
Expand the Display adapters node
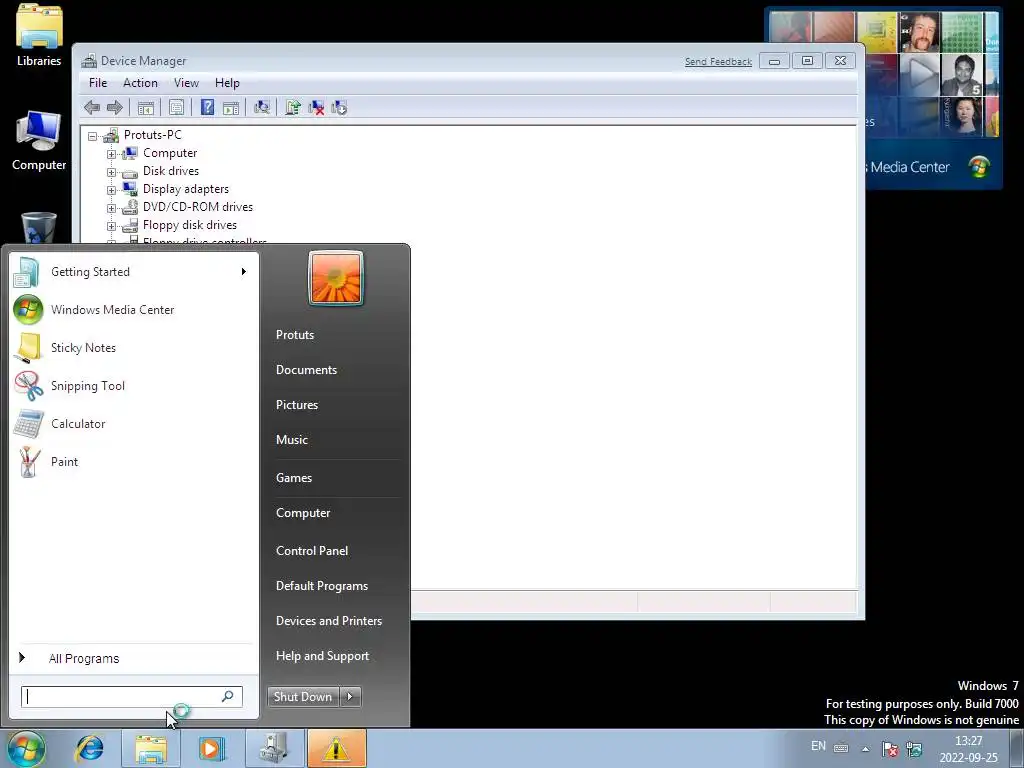[x=111, y=190]
